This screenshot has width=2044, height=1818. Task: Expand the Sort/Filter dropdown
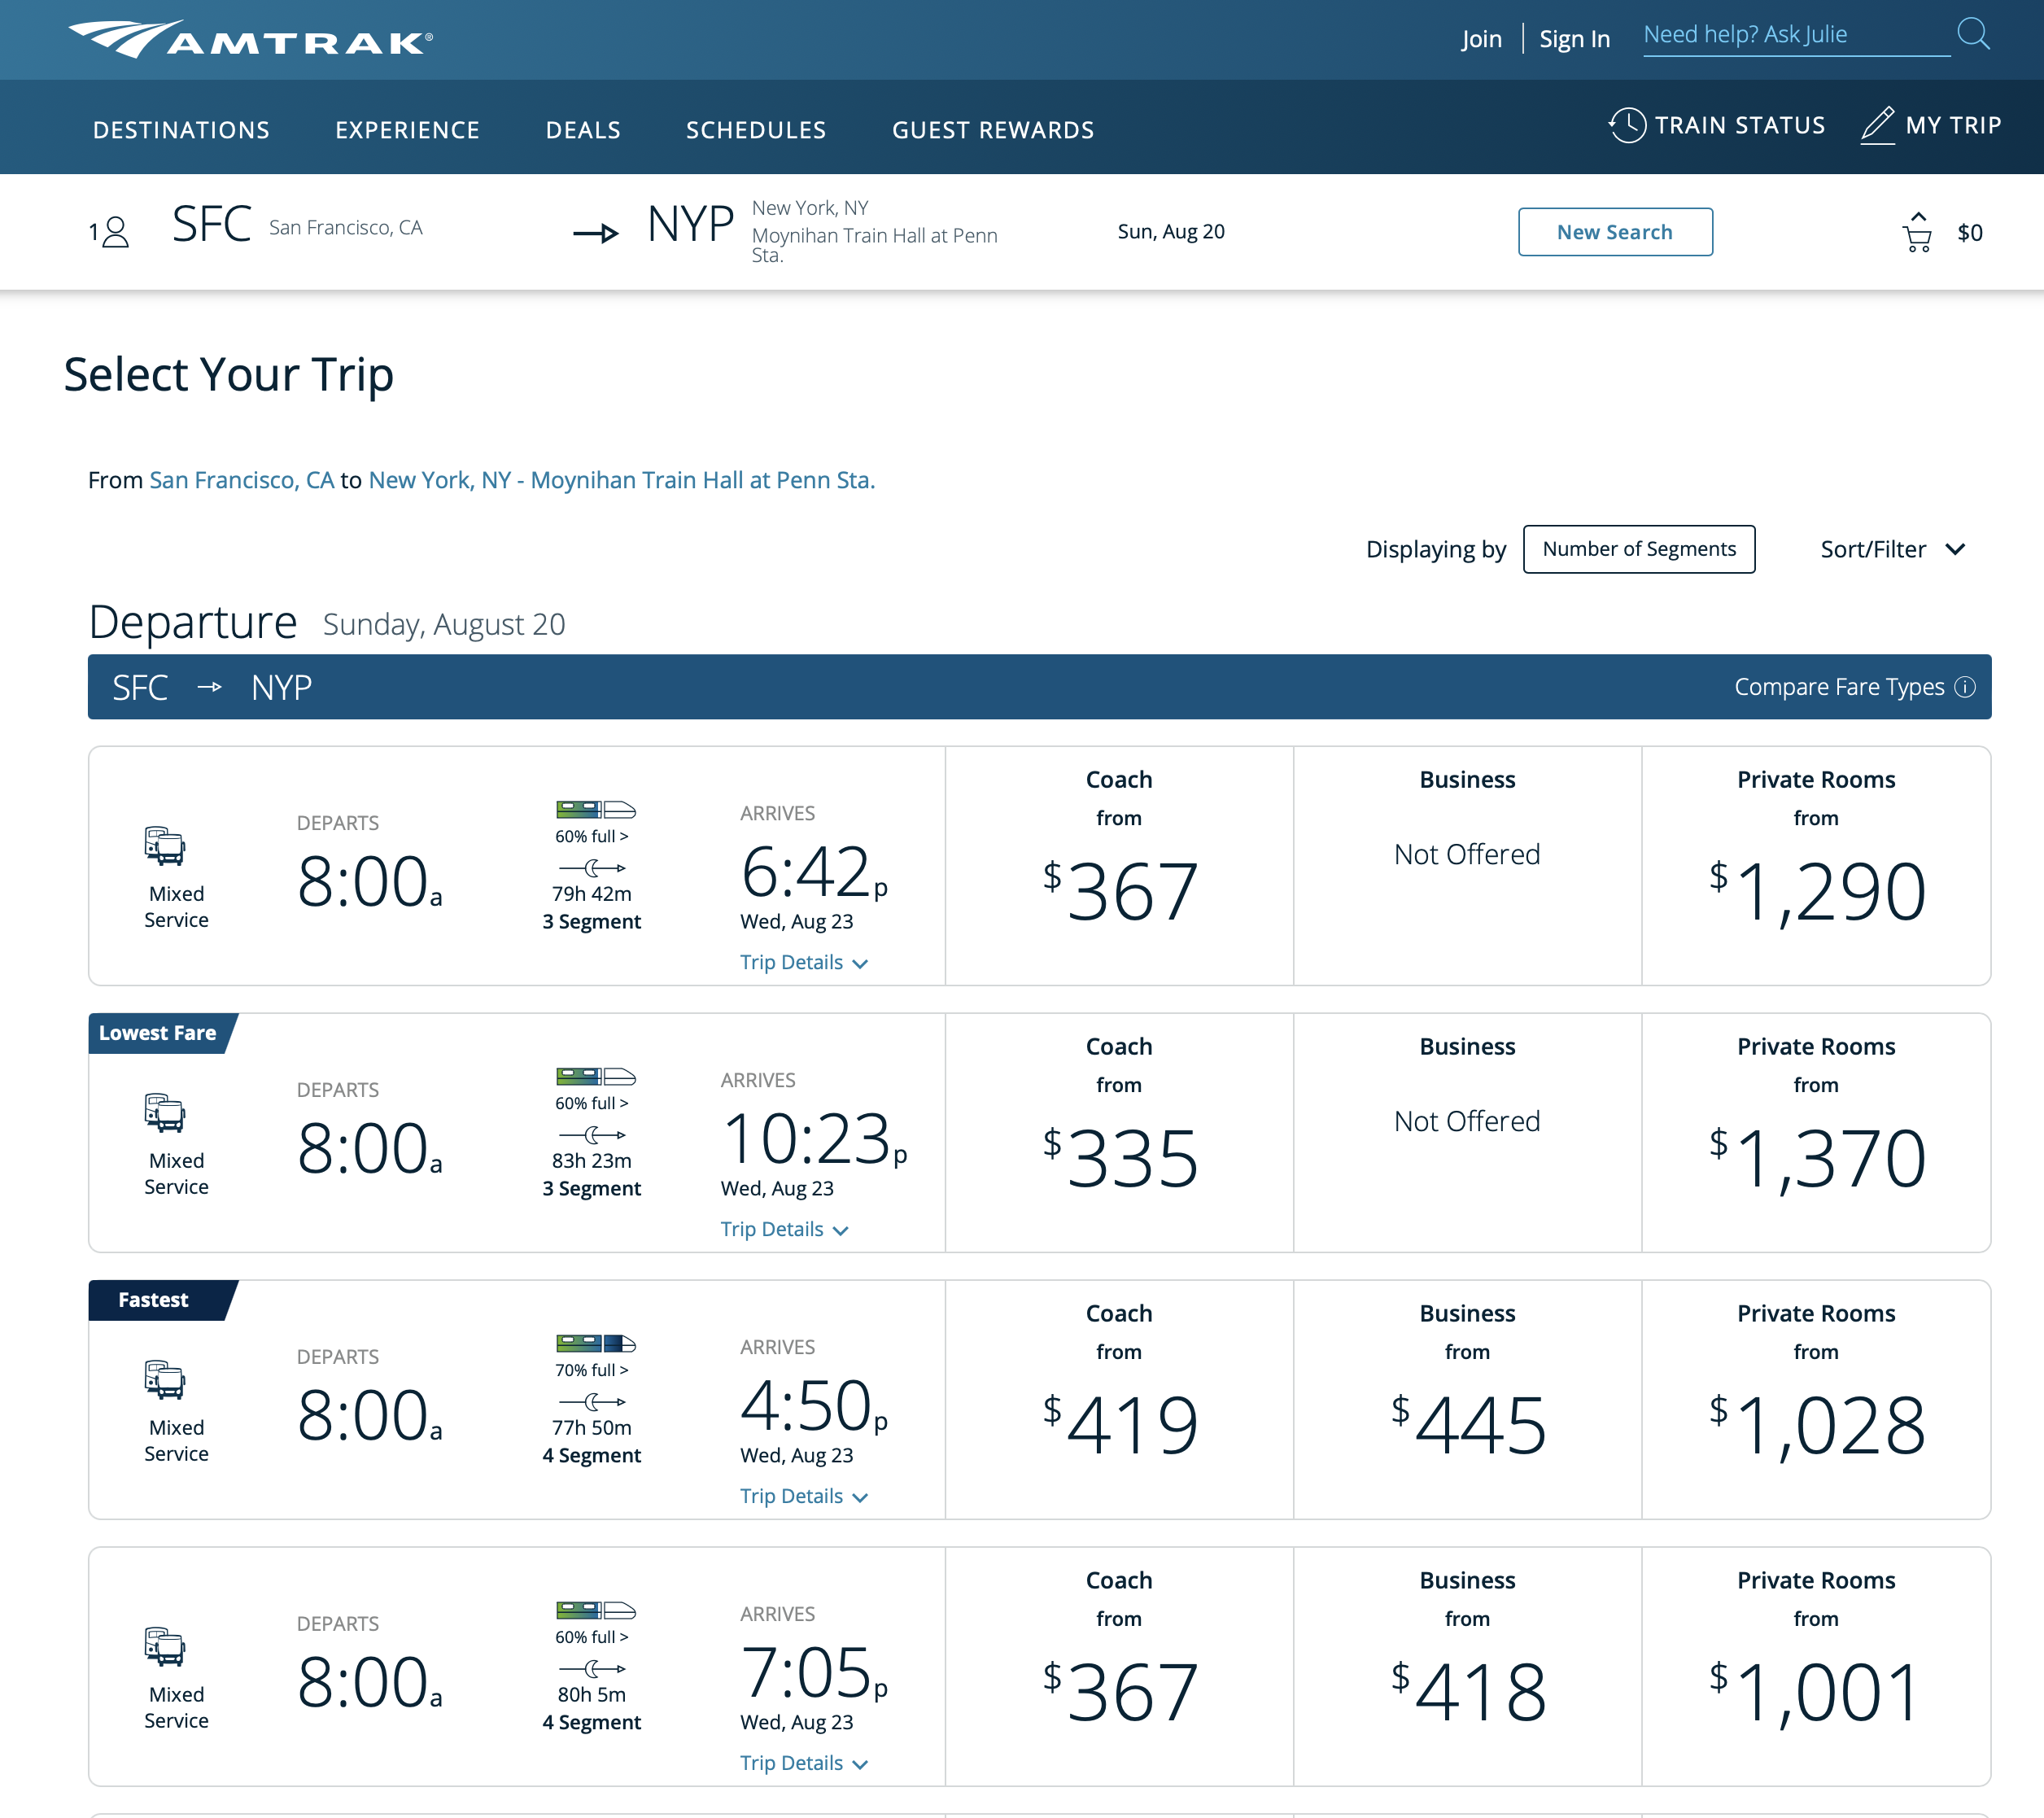click(x=1892, y=549)
